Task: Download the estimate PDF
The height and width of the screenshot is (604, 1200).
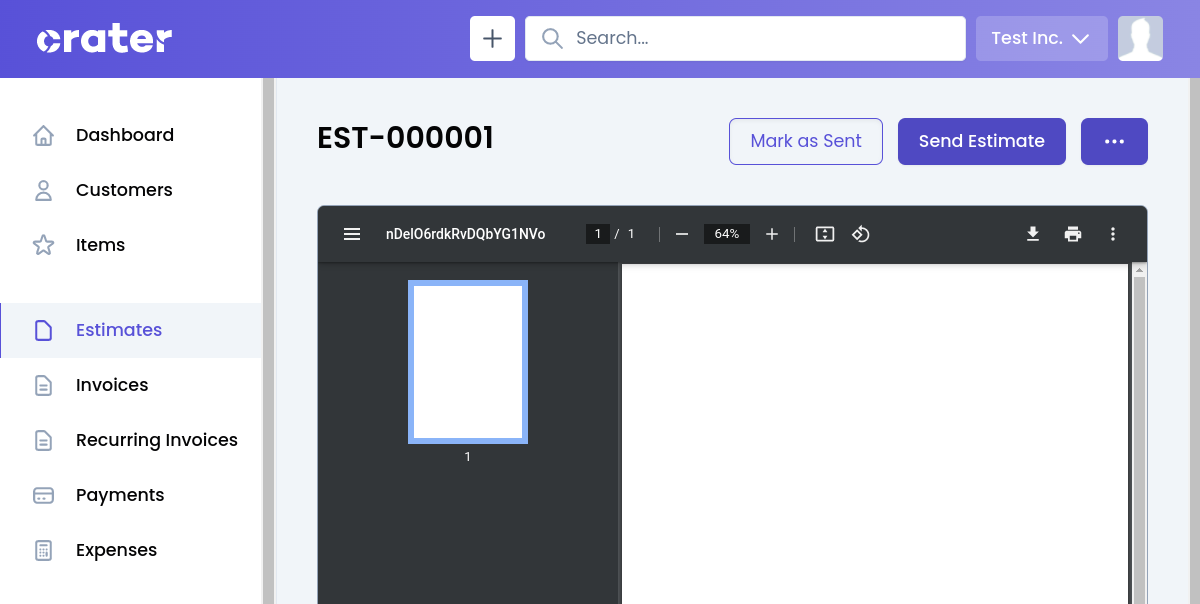Action: (x=1033, y=234)
